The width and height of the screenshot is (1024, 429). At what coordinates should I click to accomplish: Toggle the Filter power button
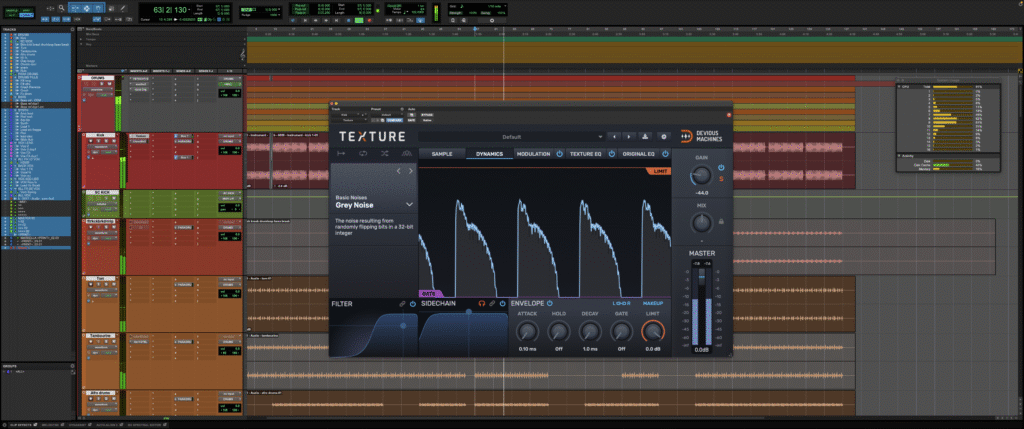tap(413, 304)
